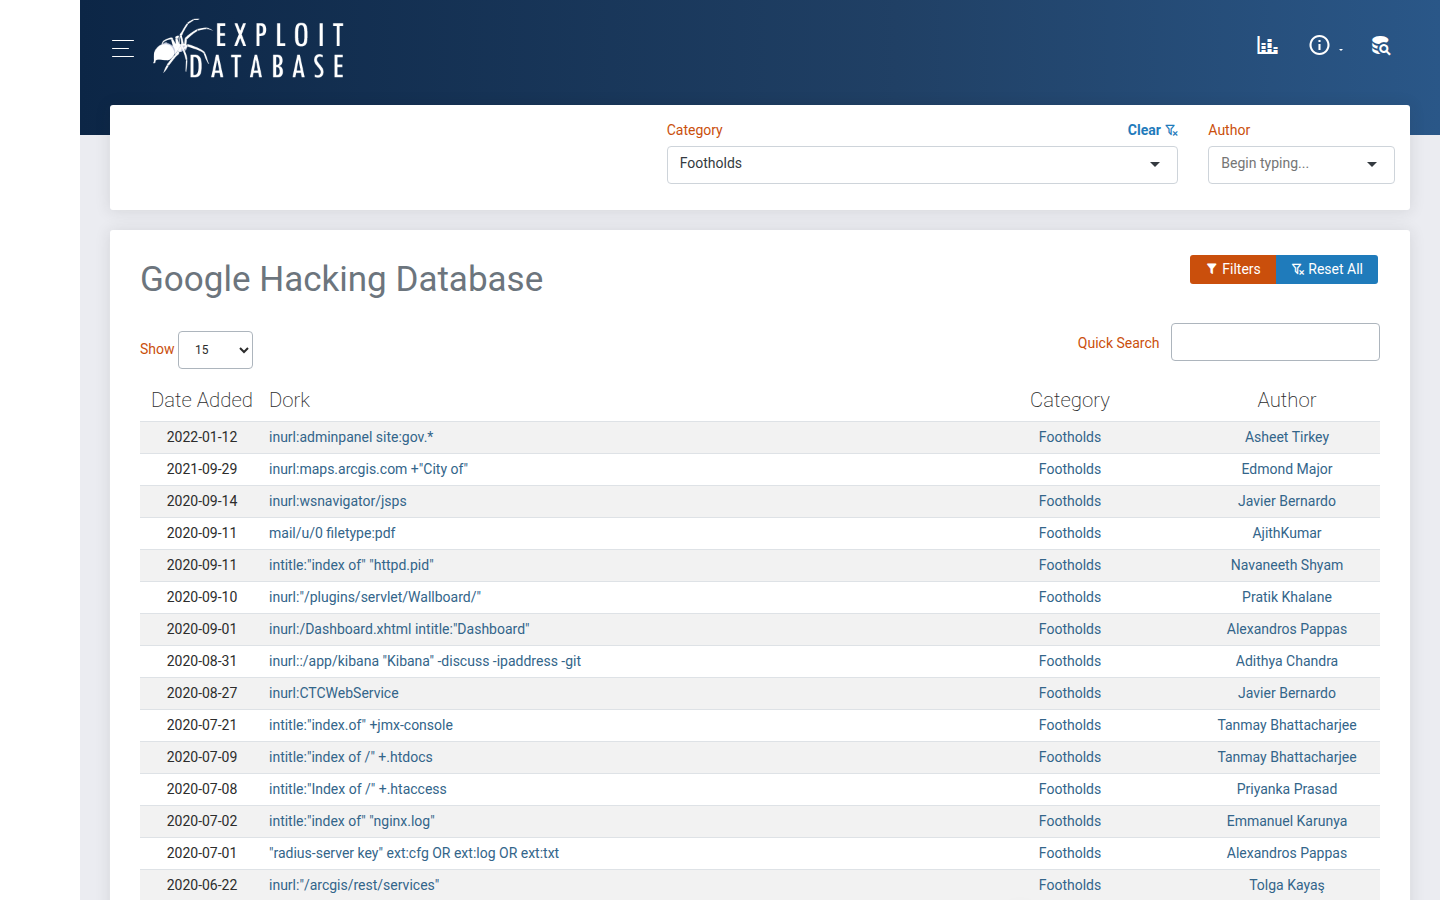The image size is (1440, 900).
Task: Click Footholds category in the 2022-01-12 row
Action: 1070,437
